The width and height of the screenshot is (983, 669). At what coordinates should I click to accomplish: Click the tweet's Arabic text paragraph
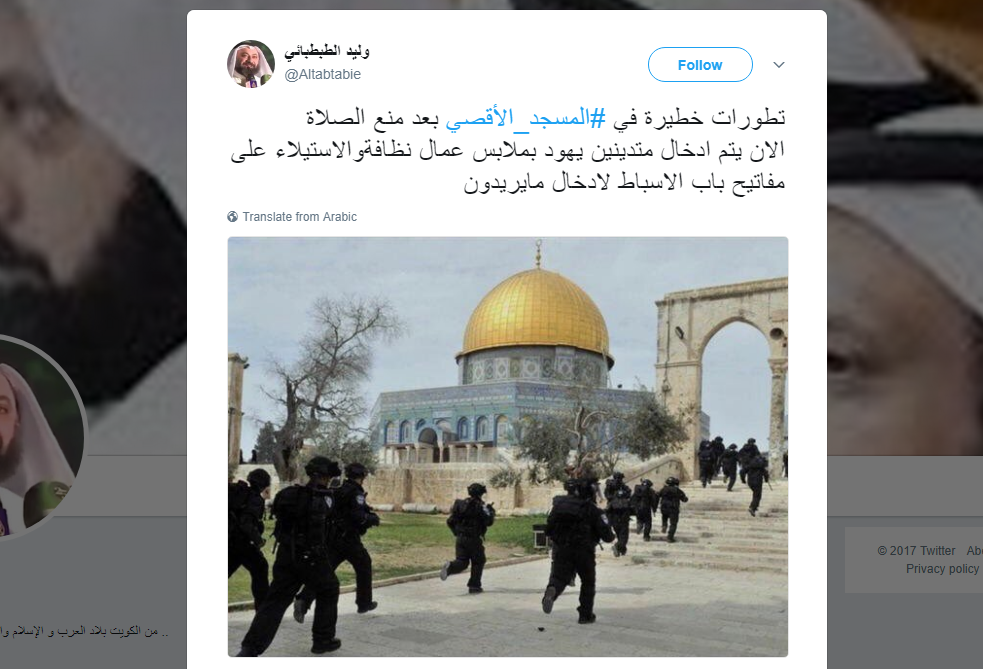(508, 150)
